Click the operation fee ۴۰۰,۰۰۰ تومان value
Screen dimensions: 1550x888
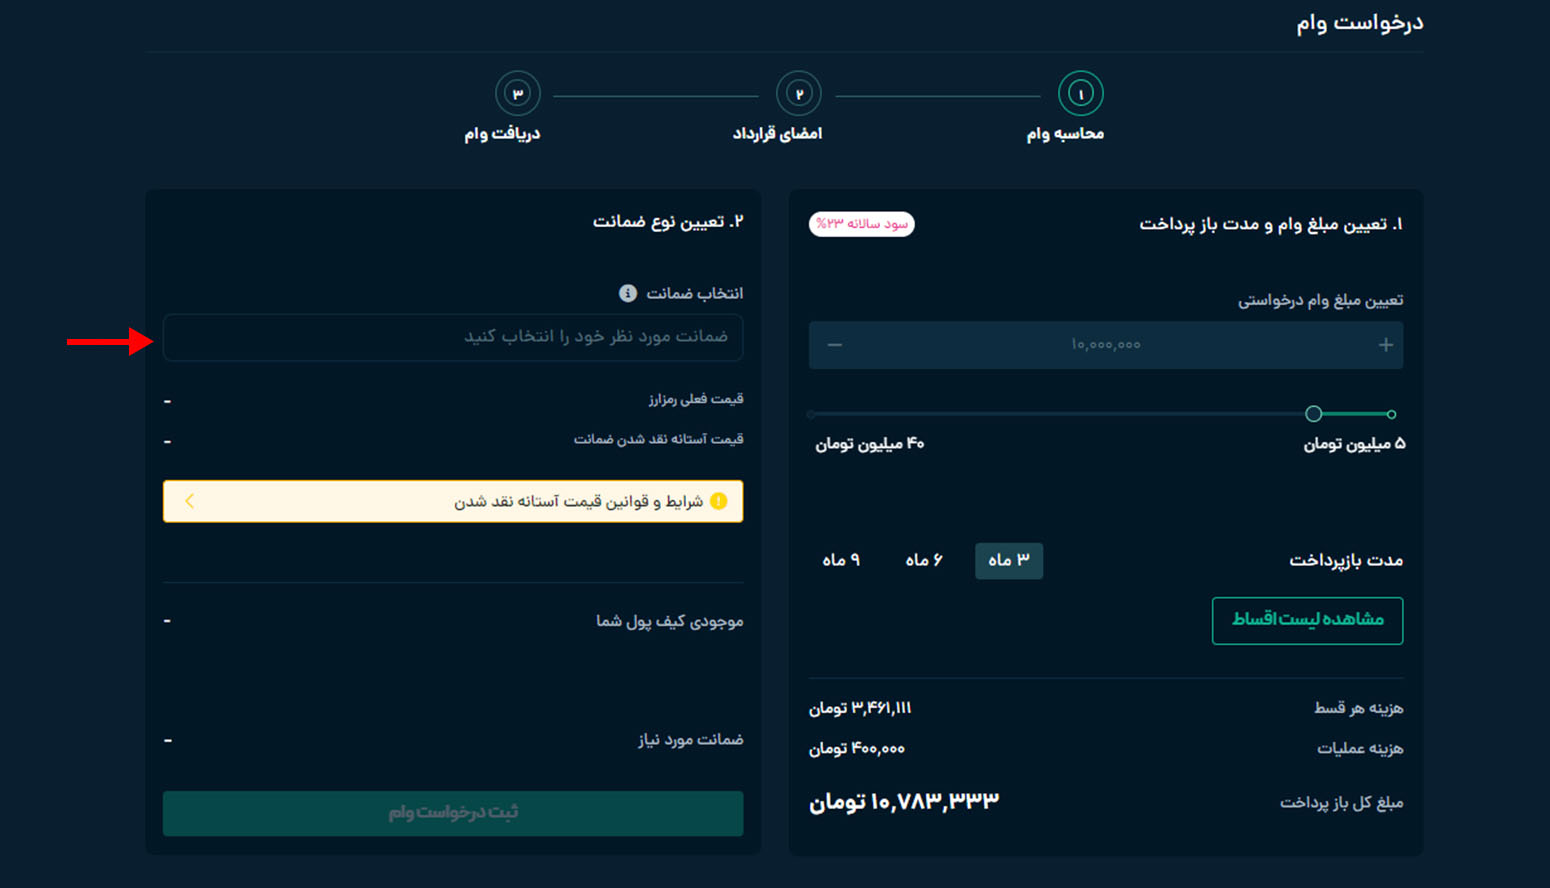(x=857, y=749)
